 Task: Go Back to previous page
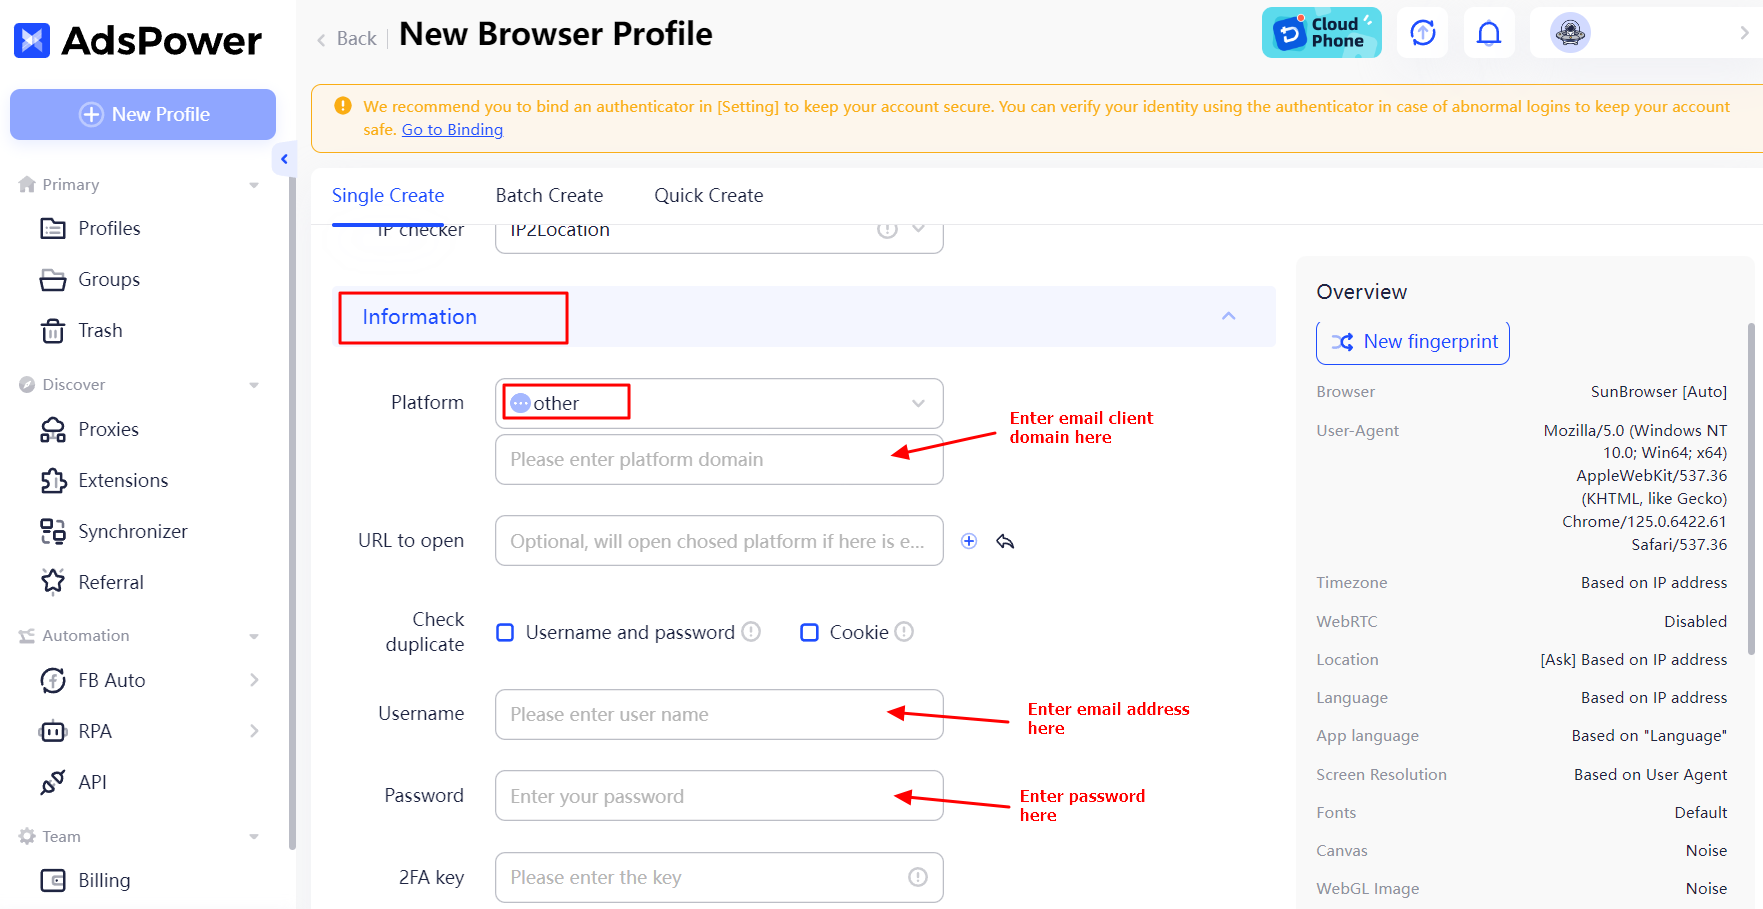(x=347, y=38)
